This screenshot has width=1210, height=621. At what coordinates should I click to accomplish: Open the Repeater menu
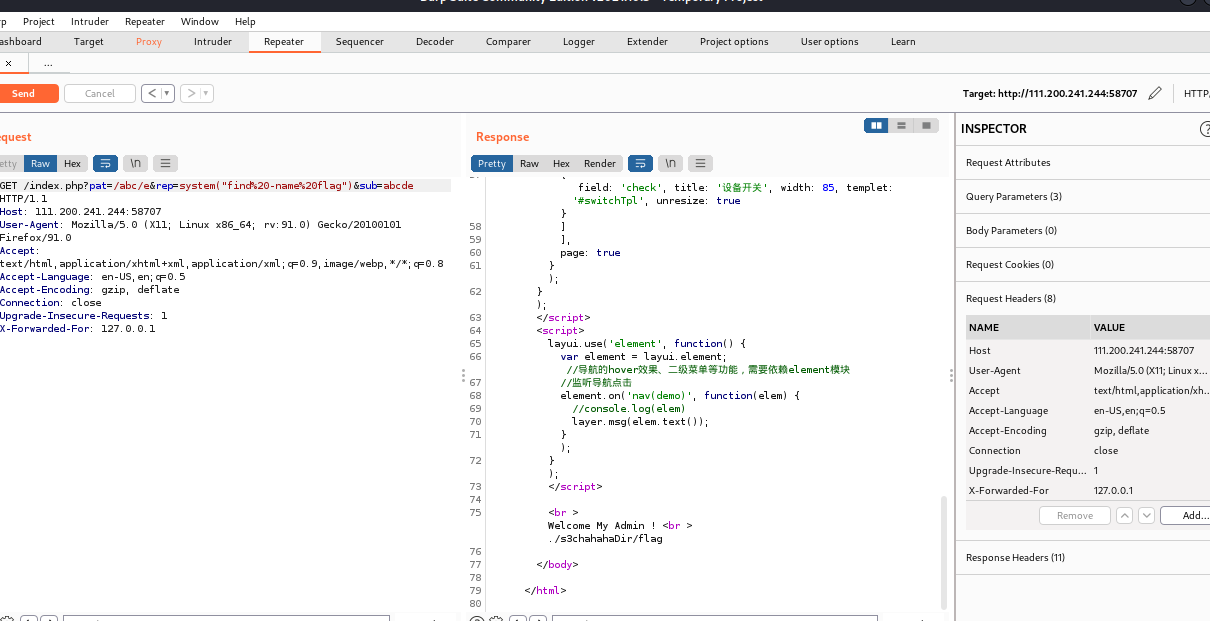[x=145, y=21]
